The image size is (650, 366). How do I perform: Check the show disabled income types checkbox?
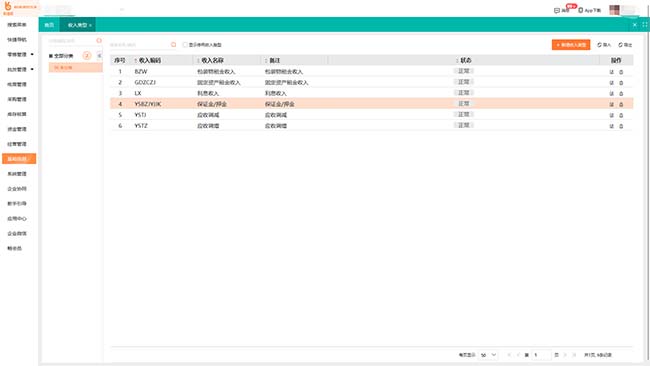point(185,45)
